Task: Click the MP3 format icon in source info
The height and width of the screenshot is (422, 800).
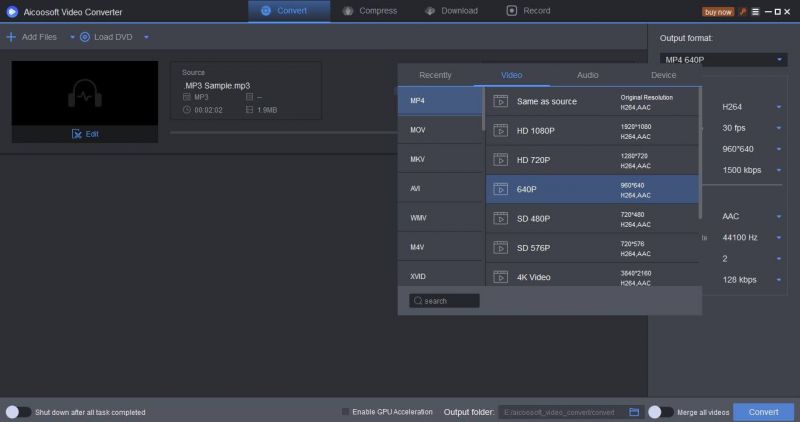Action: coord(187,97)
